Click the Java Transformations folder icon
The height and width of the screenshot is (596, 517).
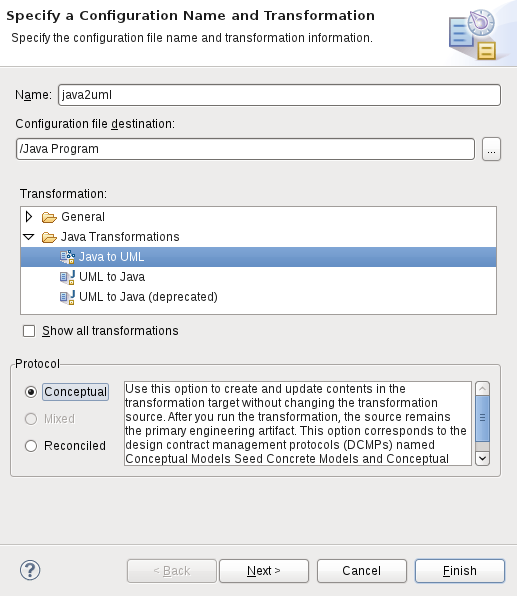click(49, 237)
